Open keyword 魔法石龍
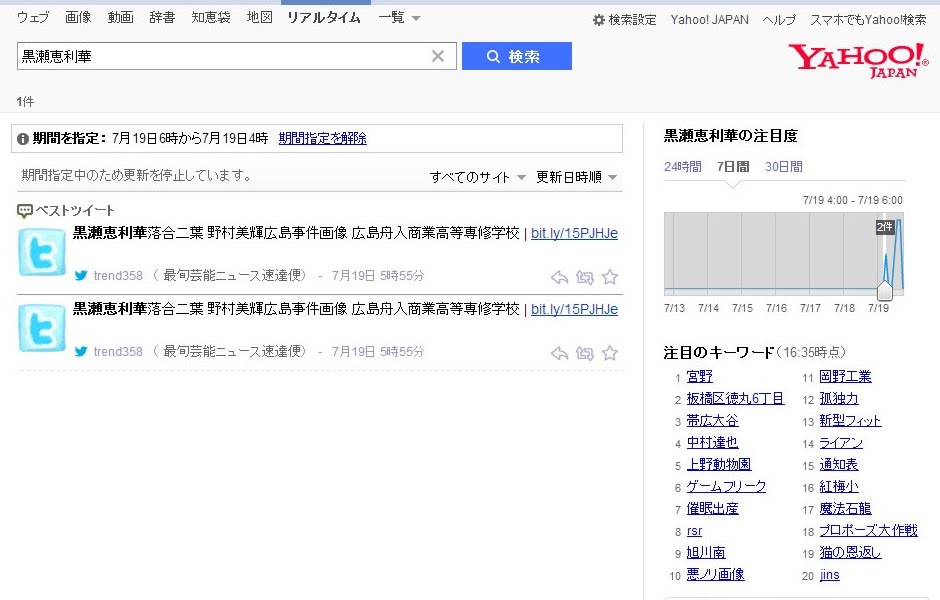 (x=845, y=509)
